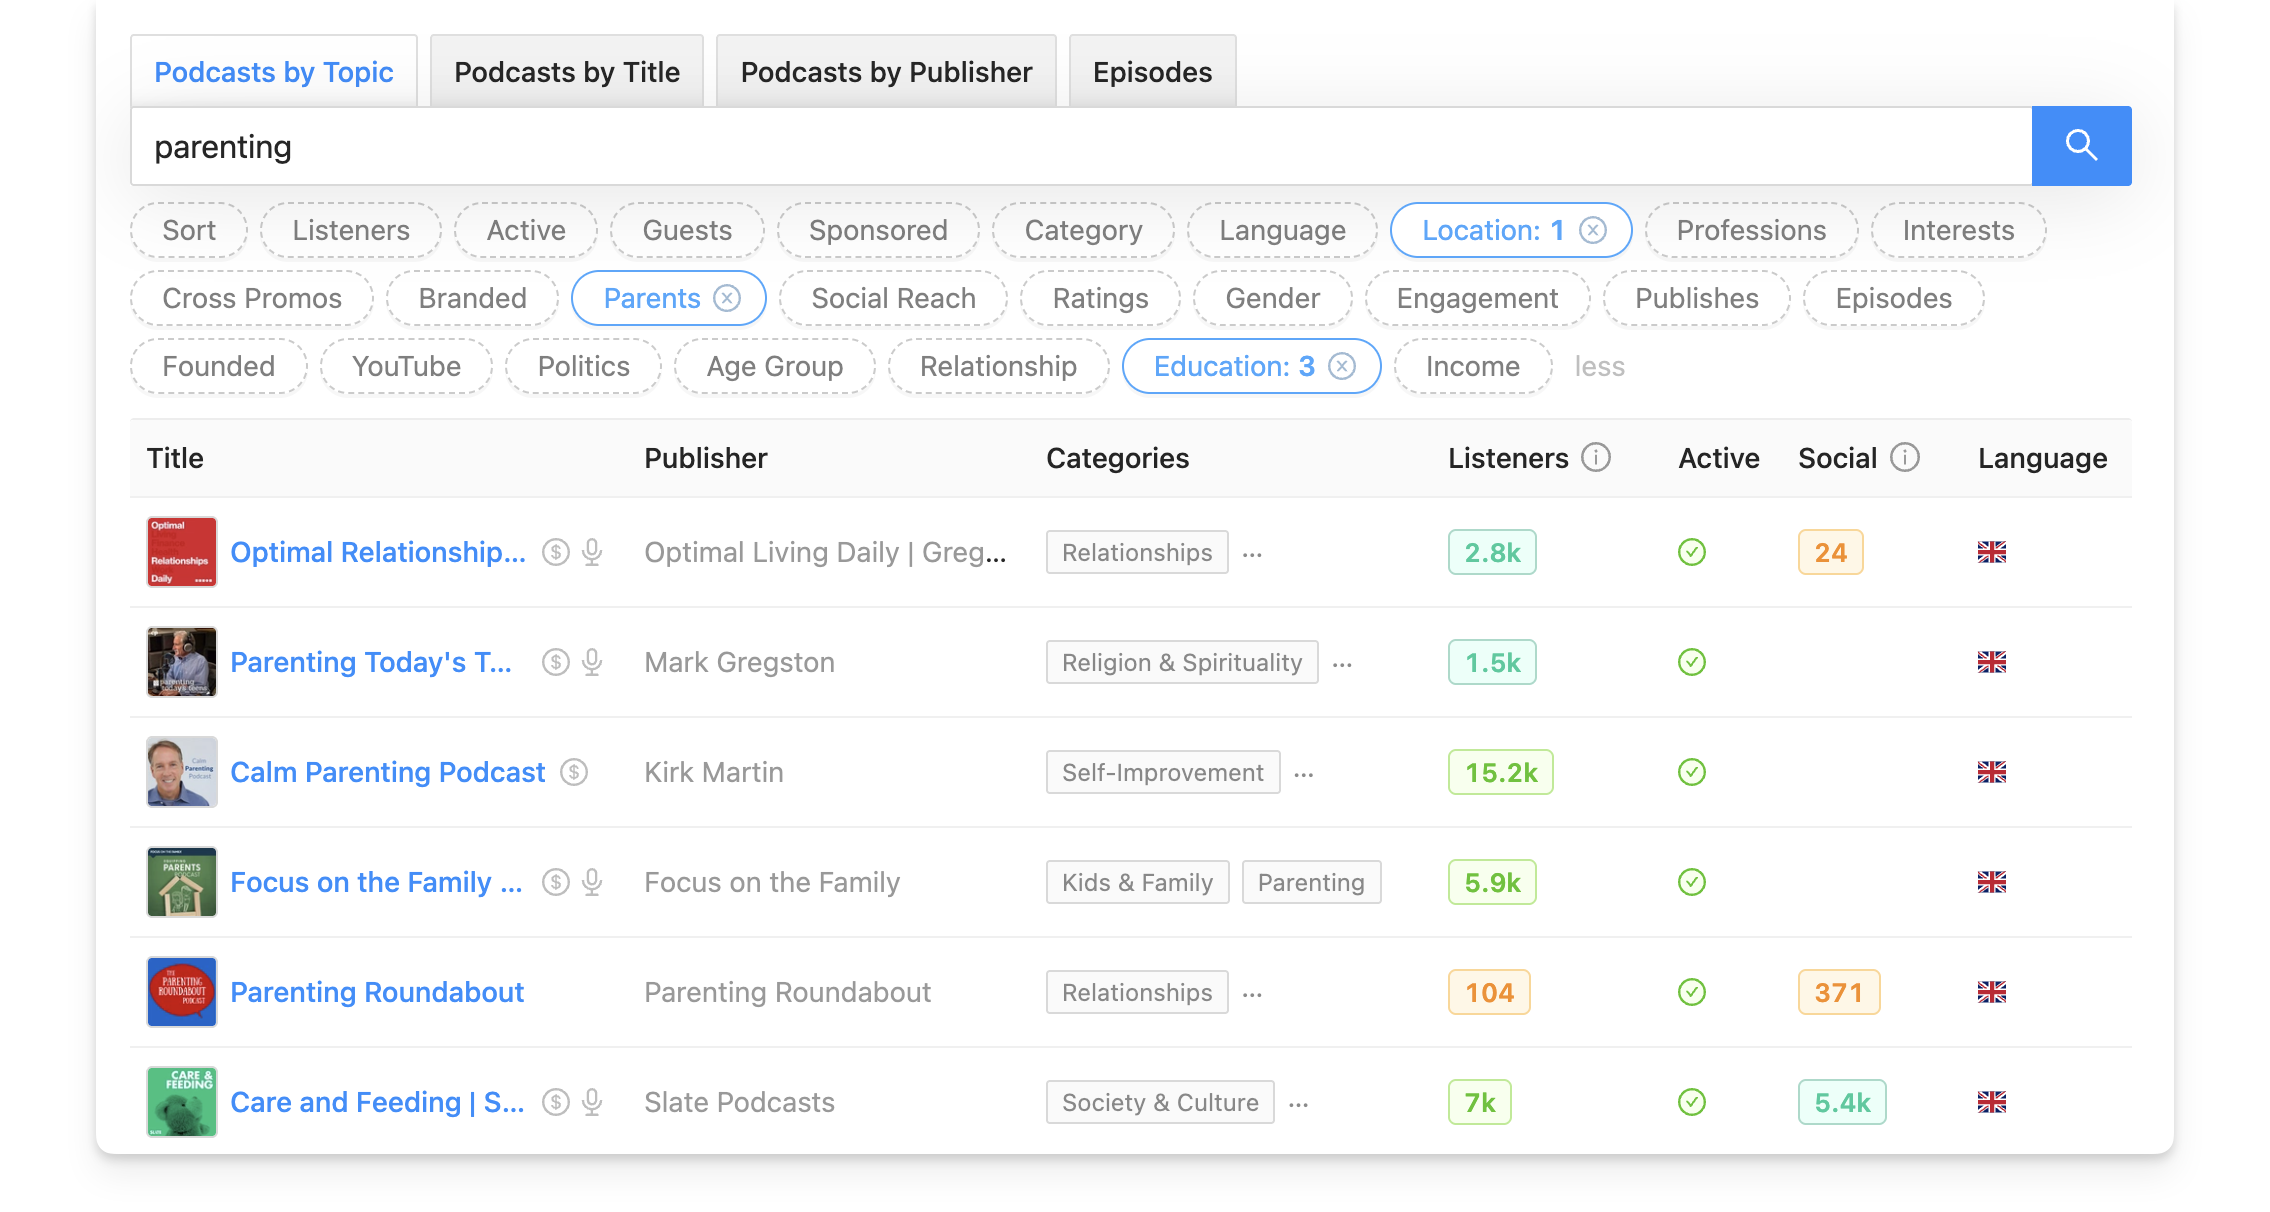Open the info tooltip next to Social header
2270x1212 pixels.
pyautogui.click(x=1904, y=457)
